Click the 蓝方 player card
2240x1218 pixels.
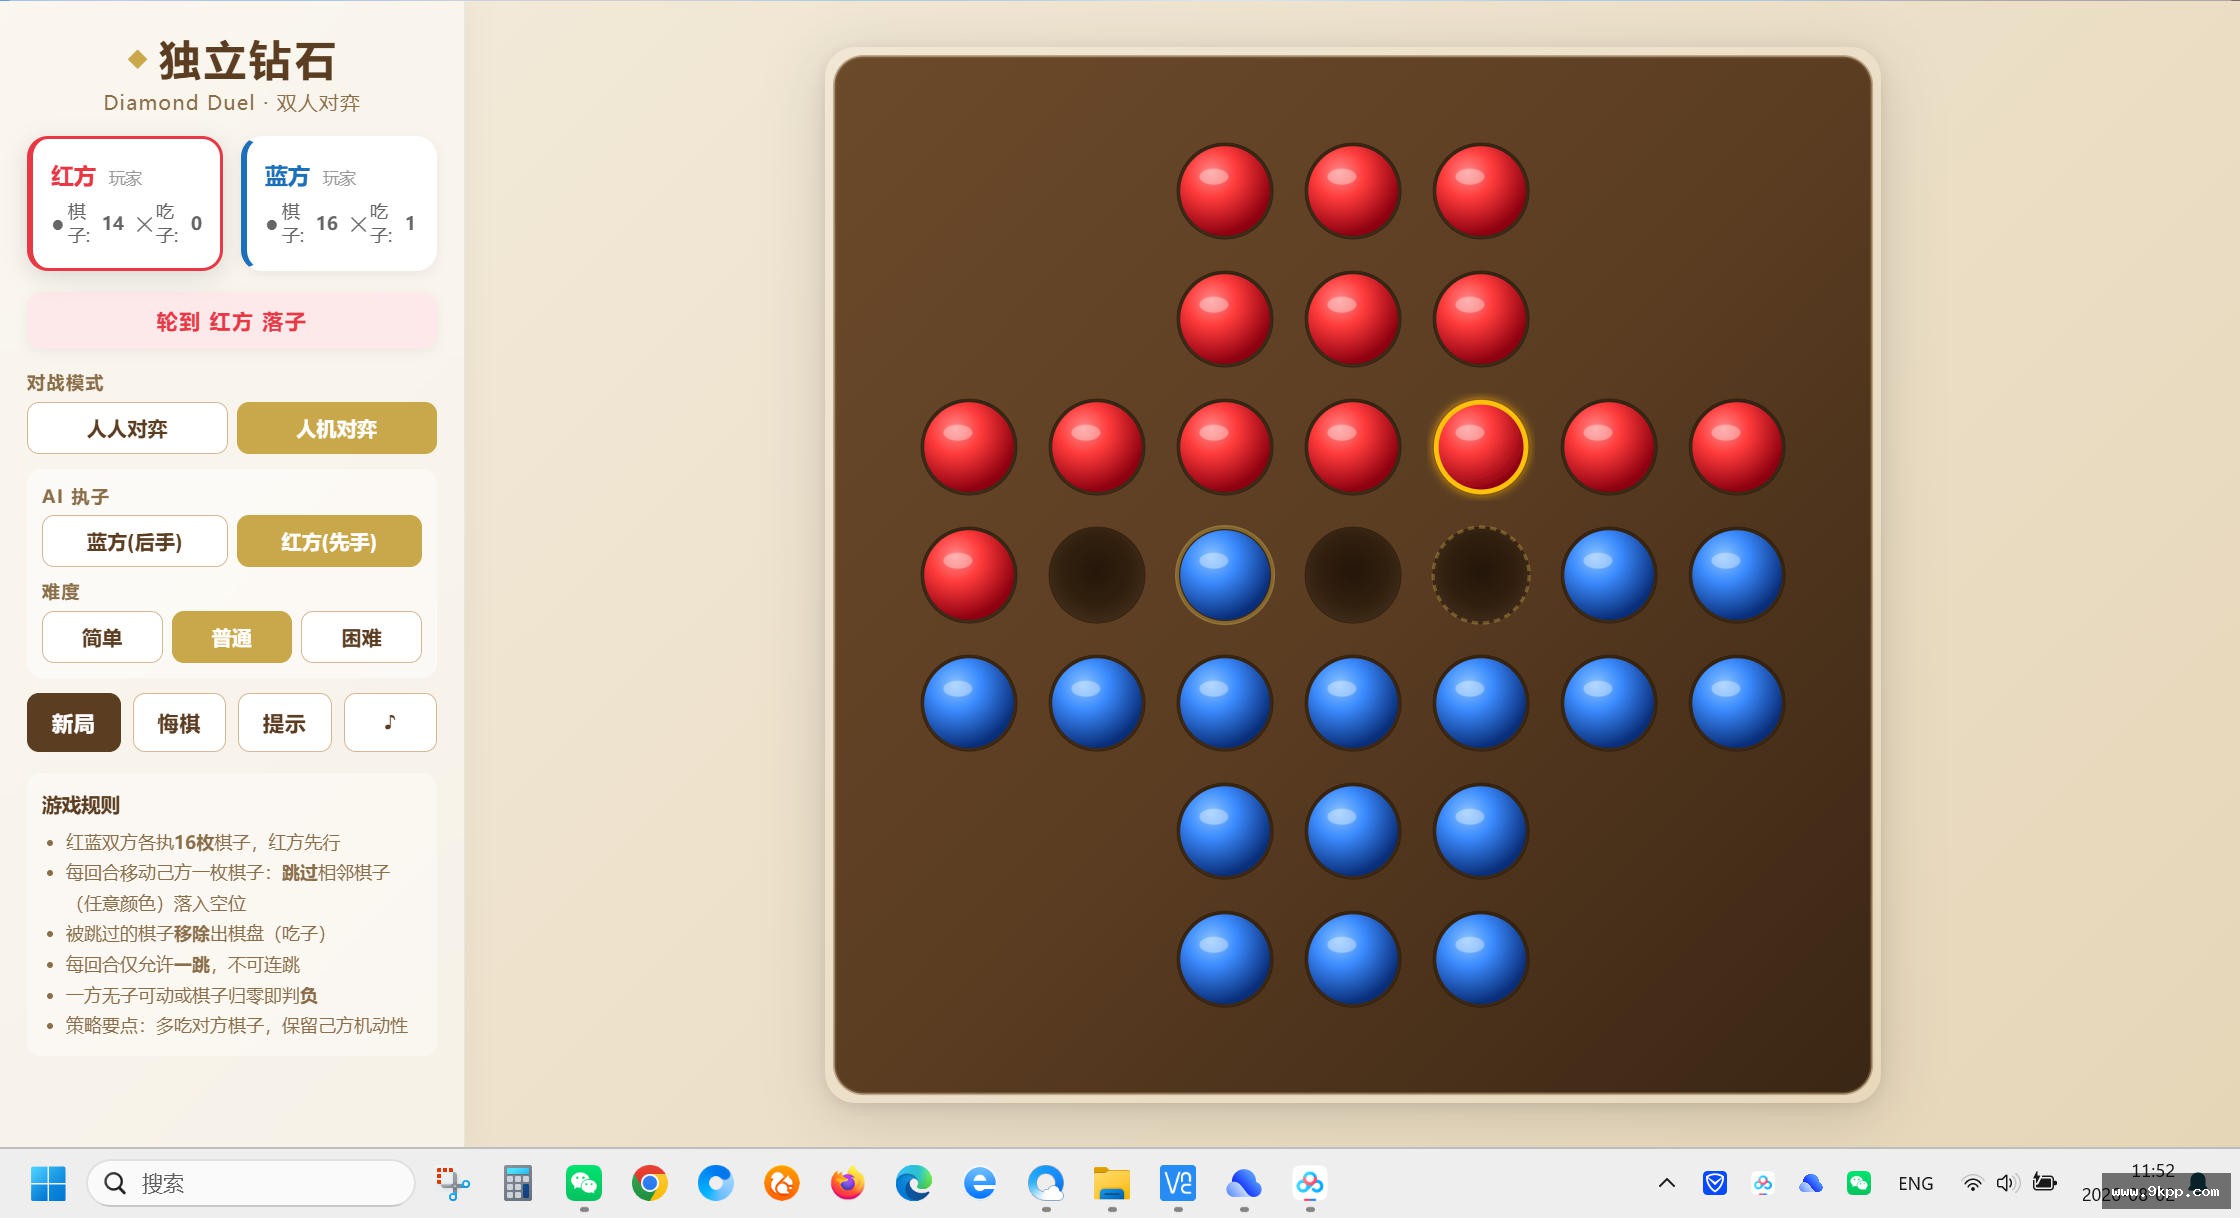339,203
